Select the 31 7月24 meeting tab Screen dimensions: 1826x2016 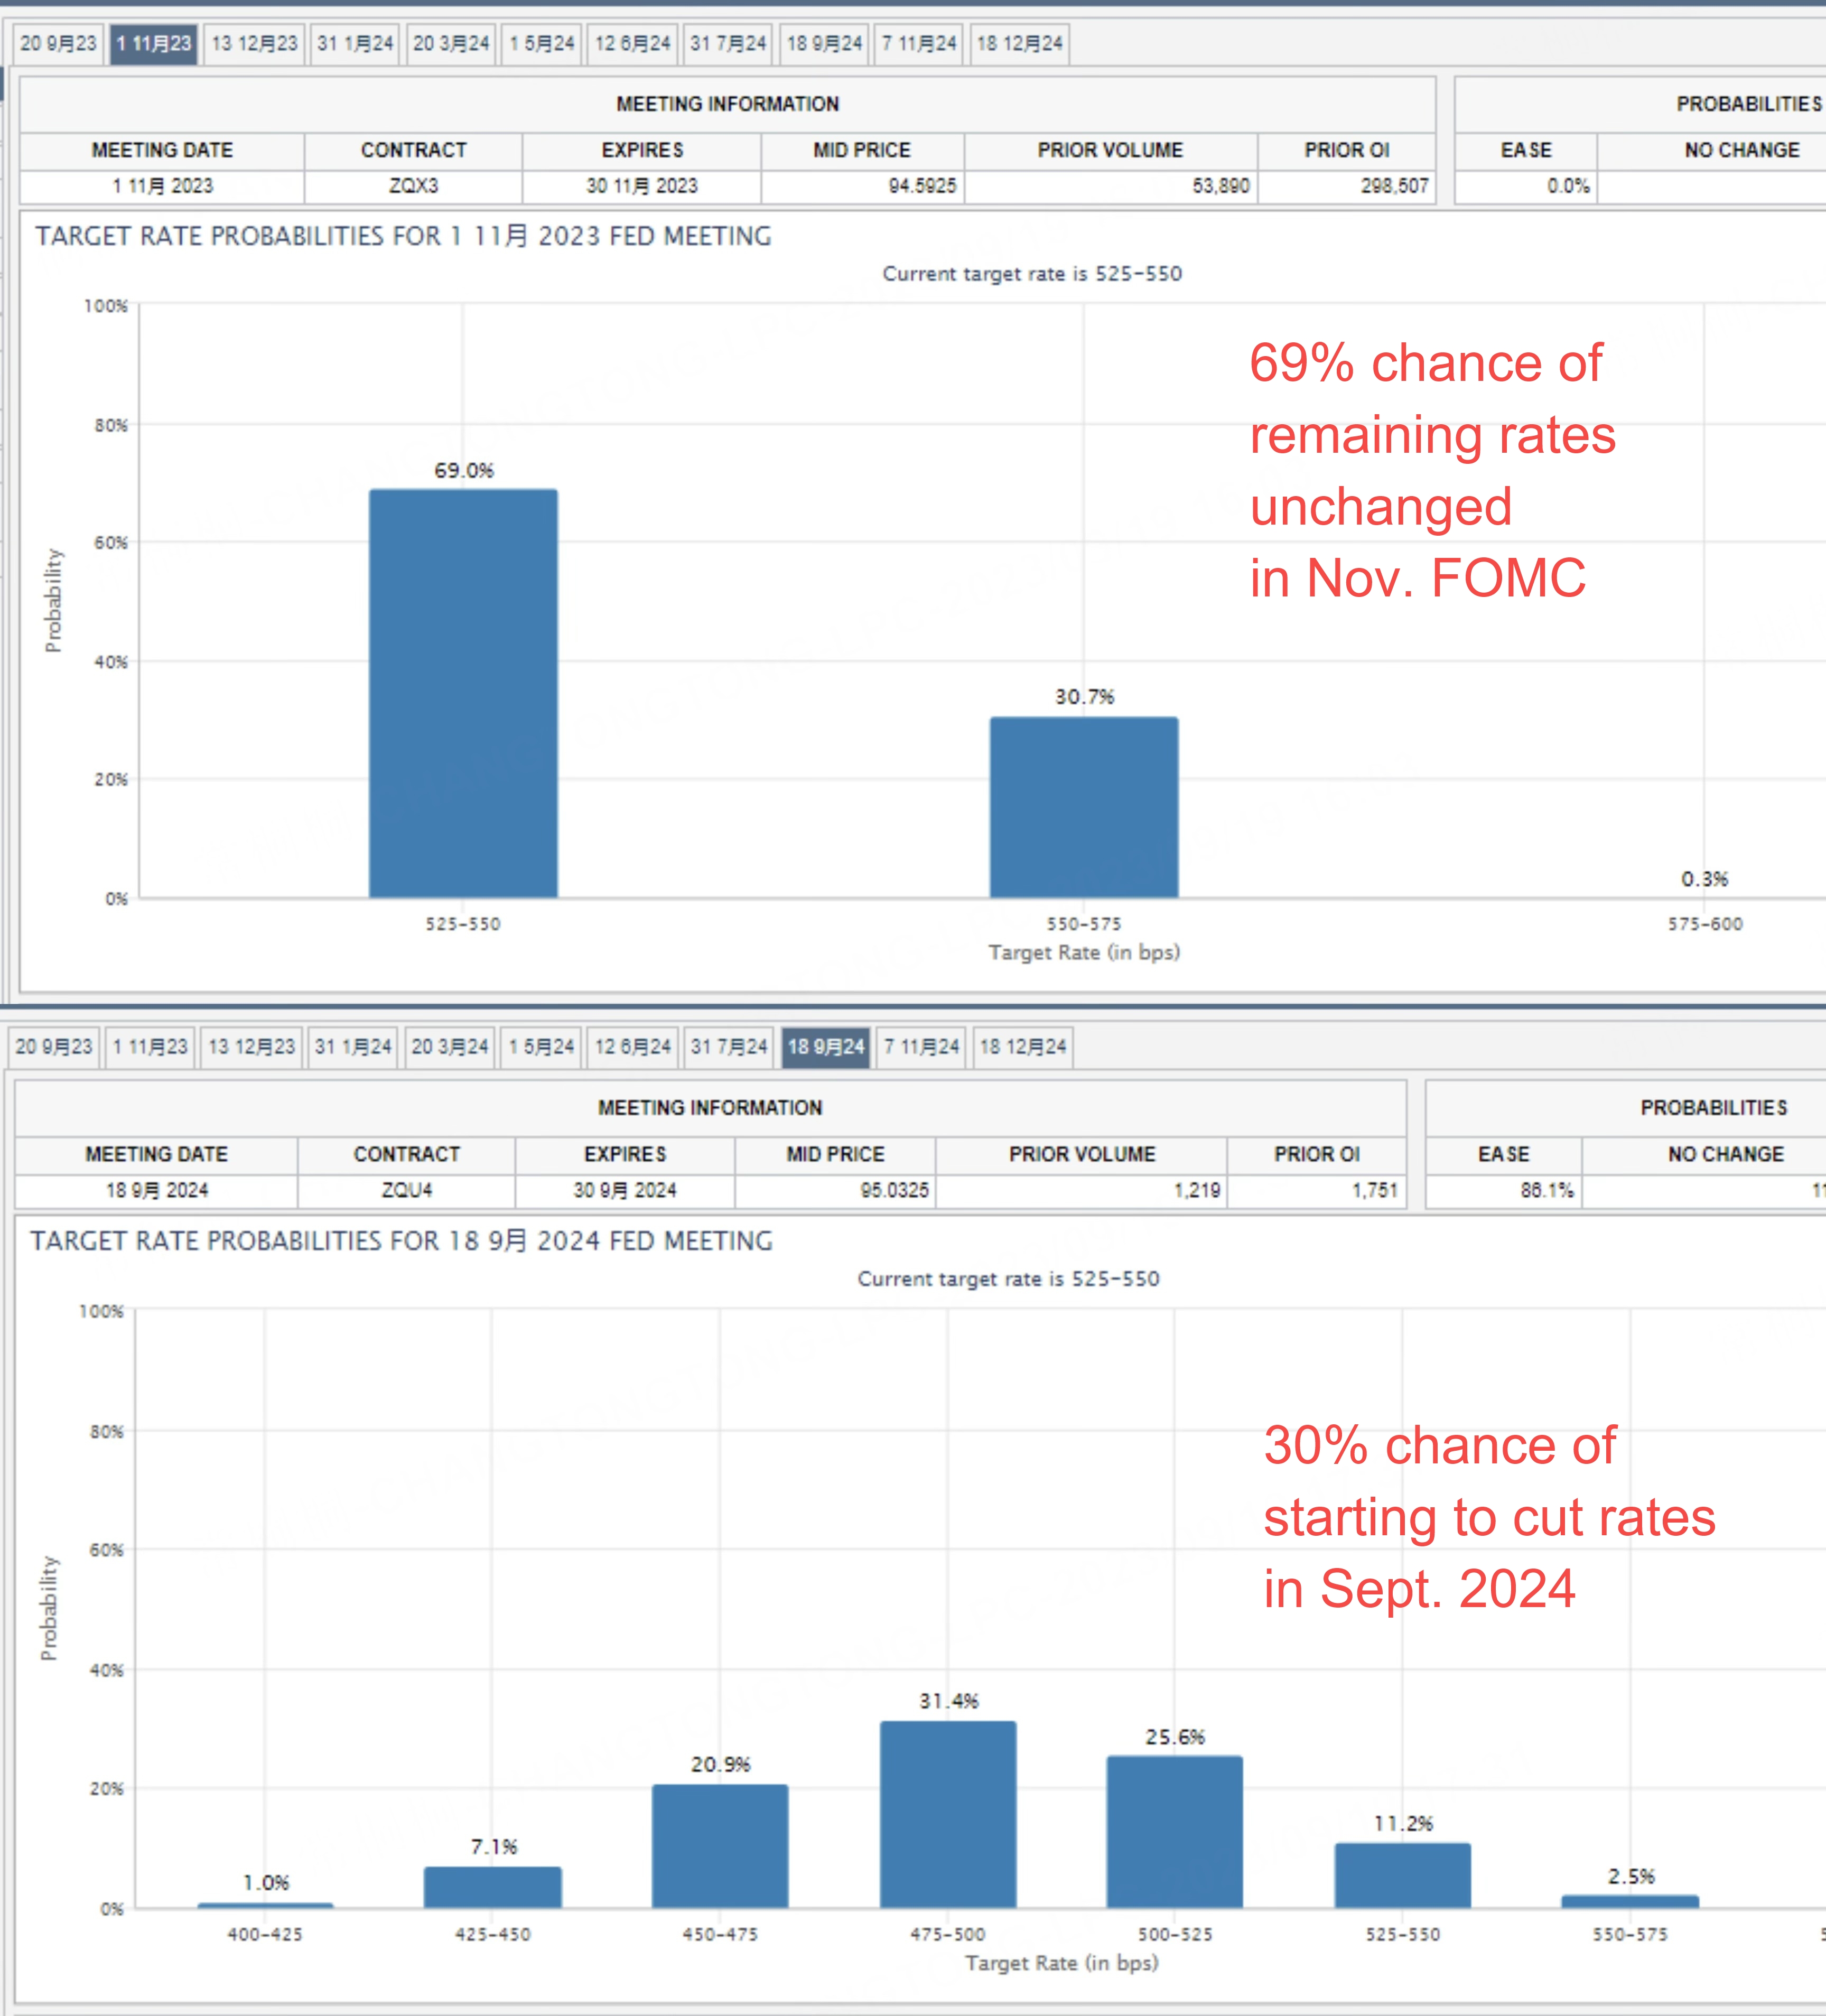point(729,43)
